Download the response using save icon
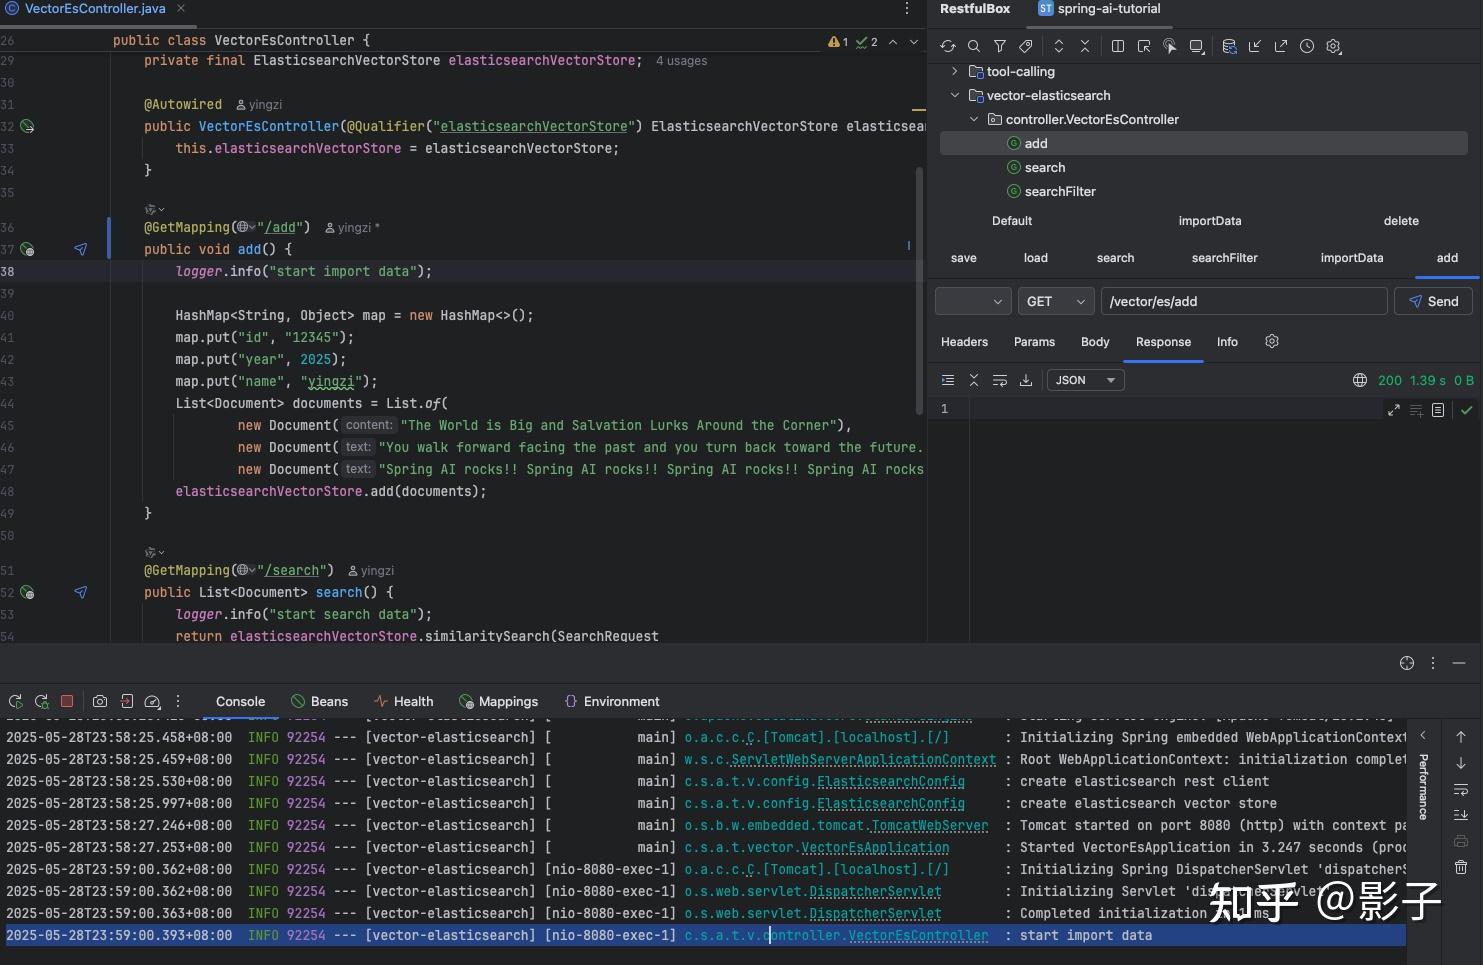Viewport: 1483px width, 965px height. (x=1026, y=380)
